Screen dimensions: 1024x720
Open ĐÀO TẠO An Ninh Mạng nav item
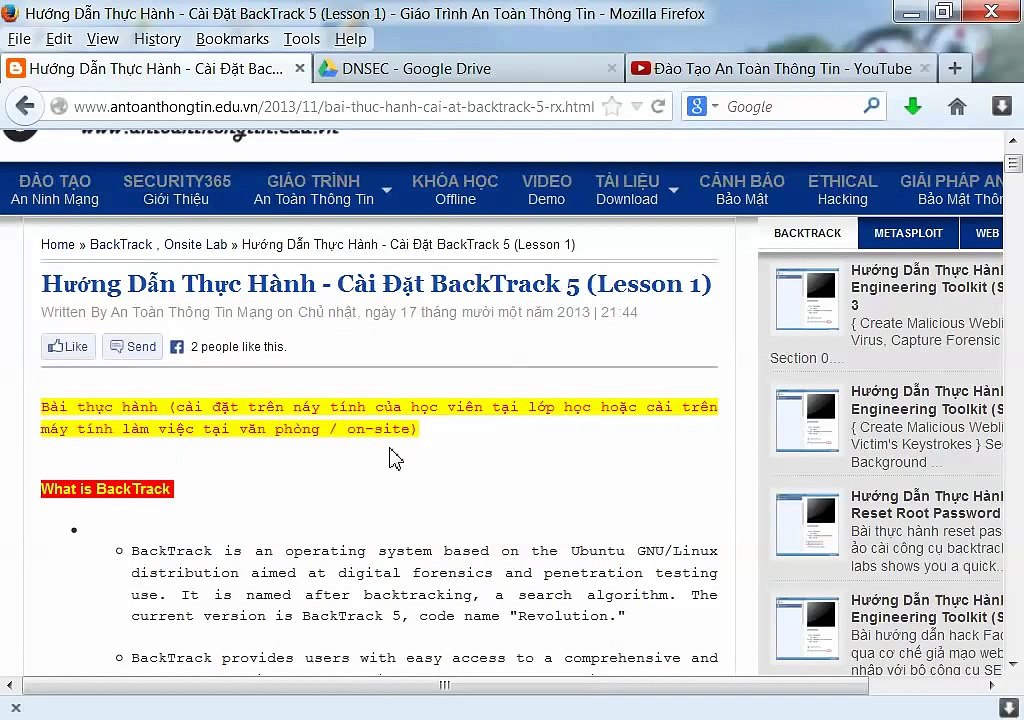point(55,189)
